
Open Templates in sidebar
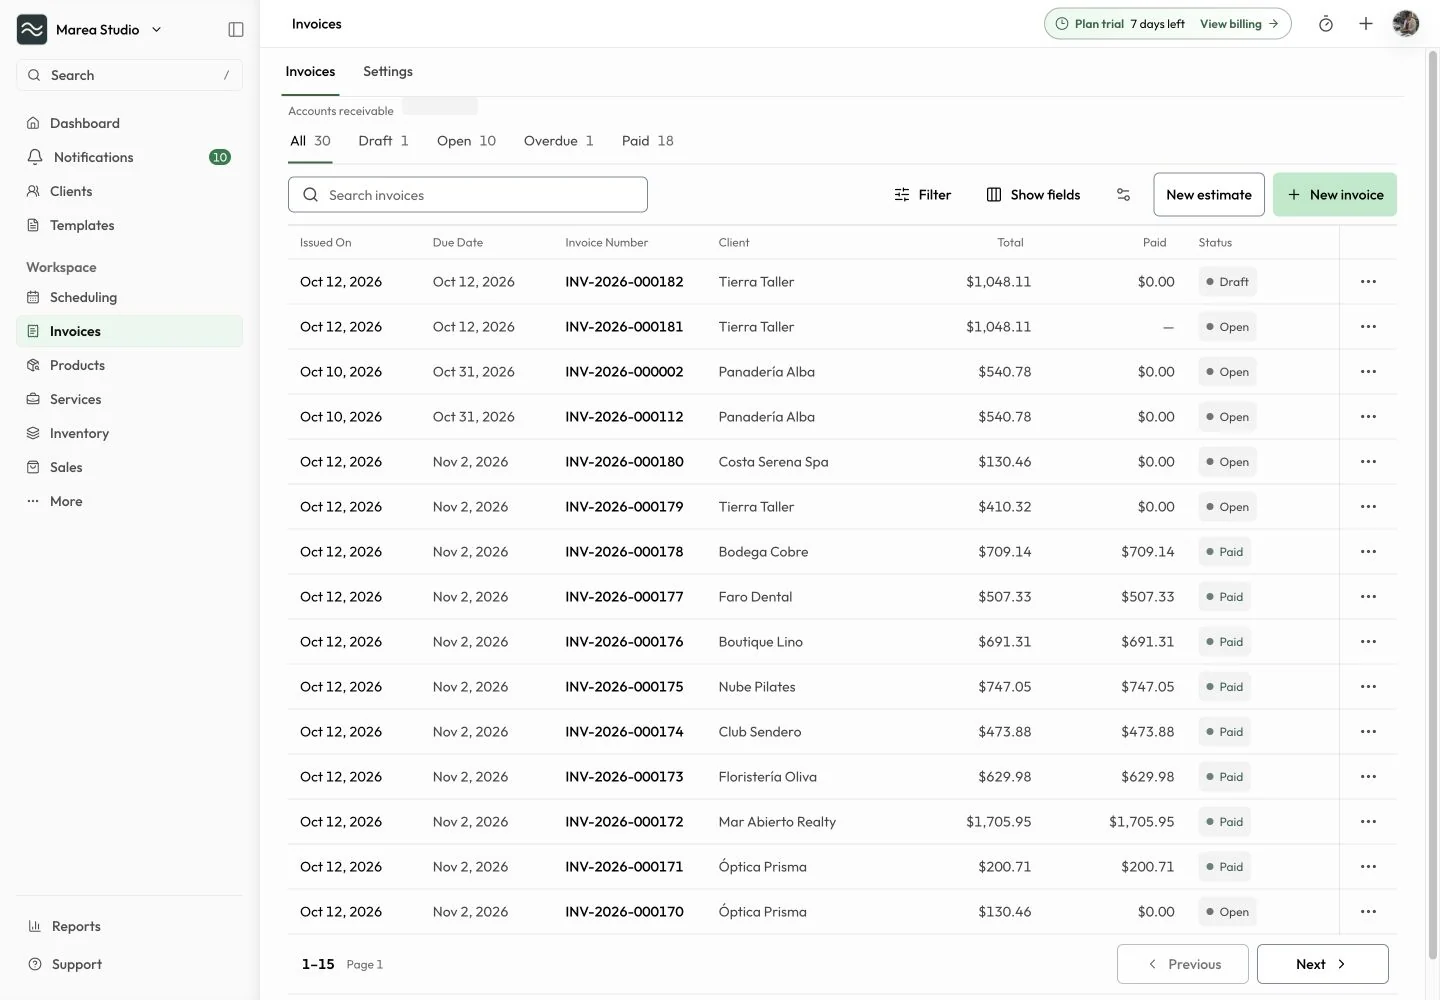129,225
